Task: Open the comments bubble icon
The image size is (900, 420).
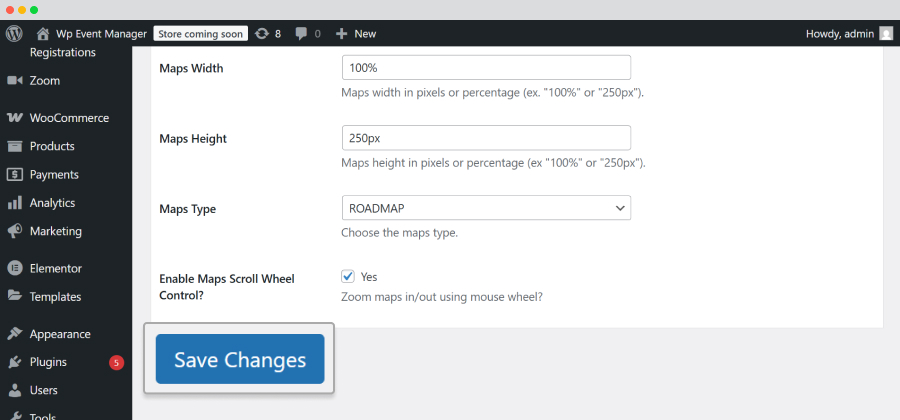Action: (x=301, y=34)
